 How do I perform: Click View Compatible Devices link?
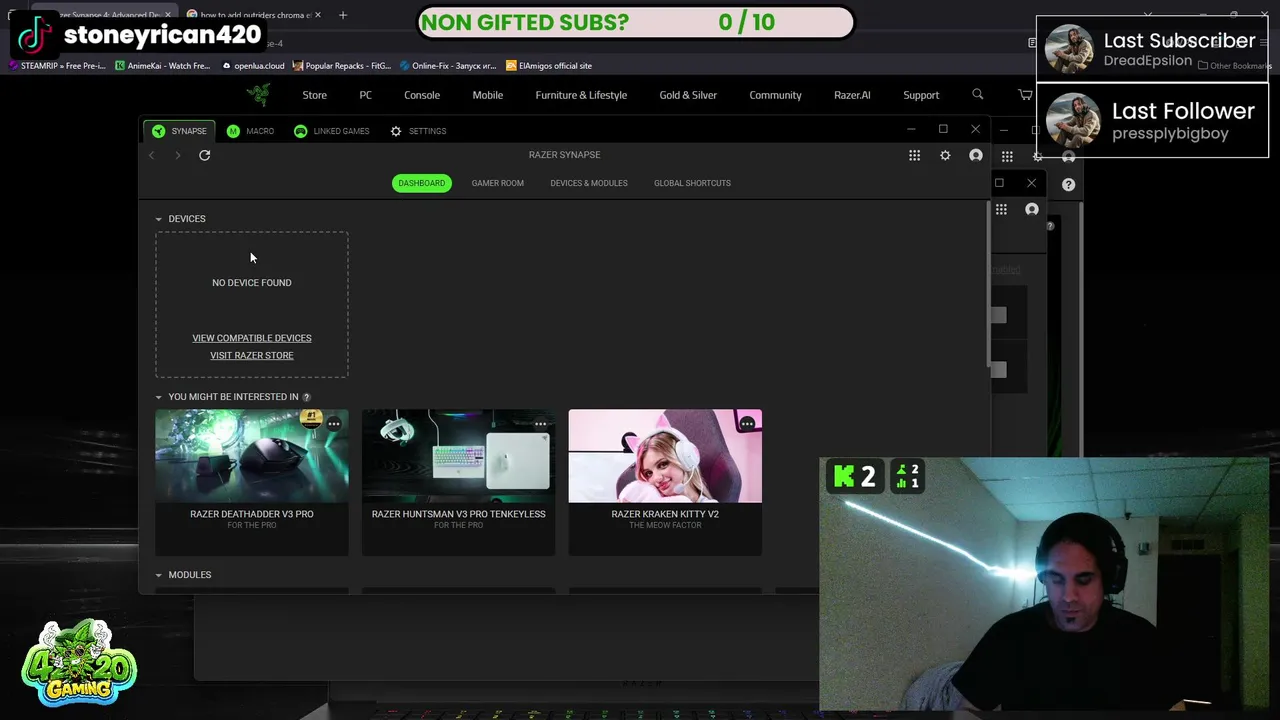252,338
